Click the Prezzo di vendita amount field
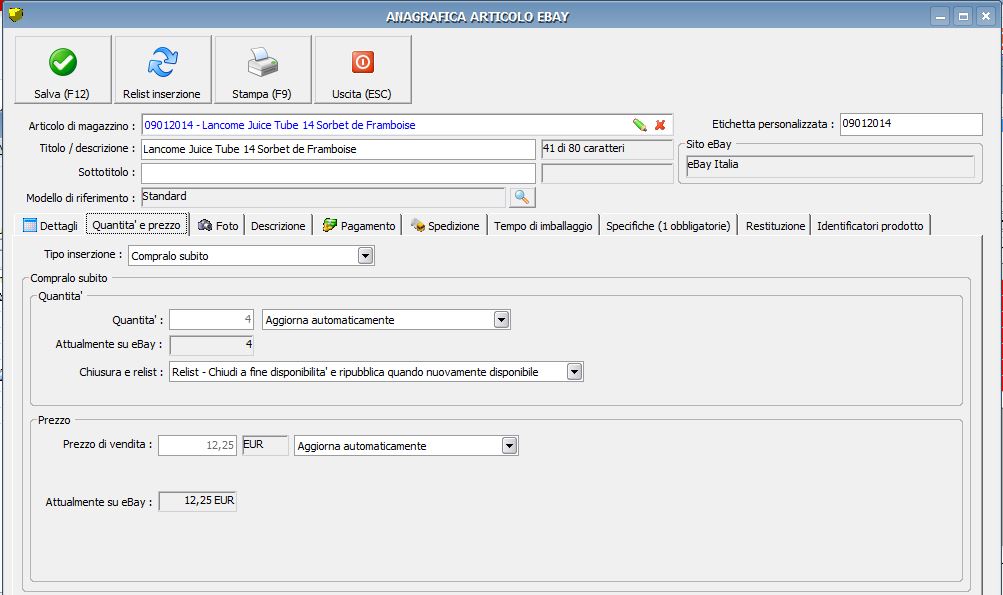The width and height of the screenshot is (1003, 595). [x=198, y=445]
